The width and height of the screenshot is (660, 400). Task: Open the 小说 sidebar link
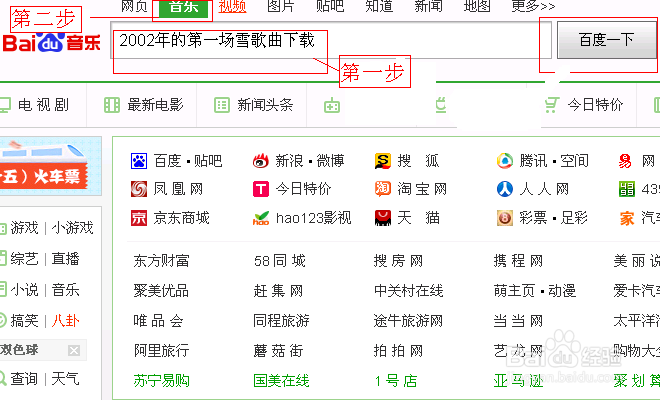pyautogui.click(x=24, y=290)
